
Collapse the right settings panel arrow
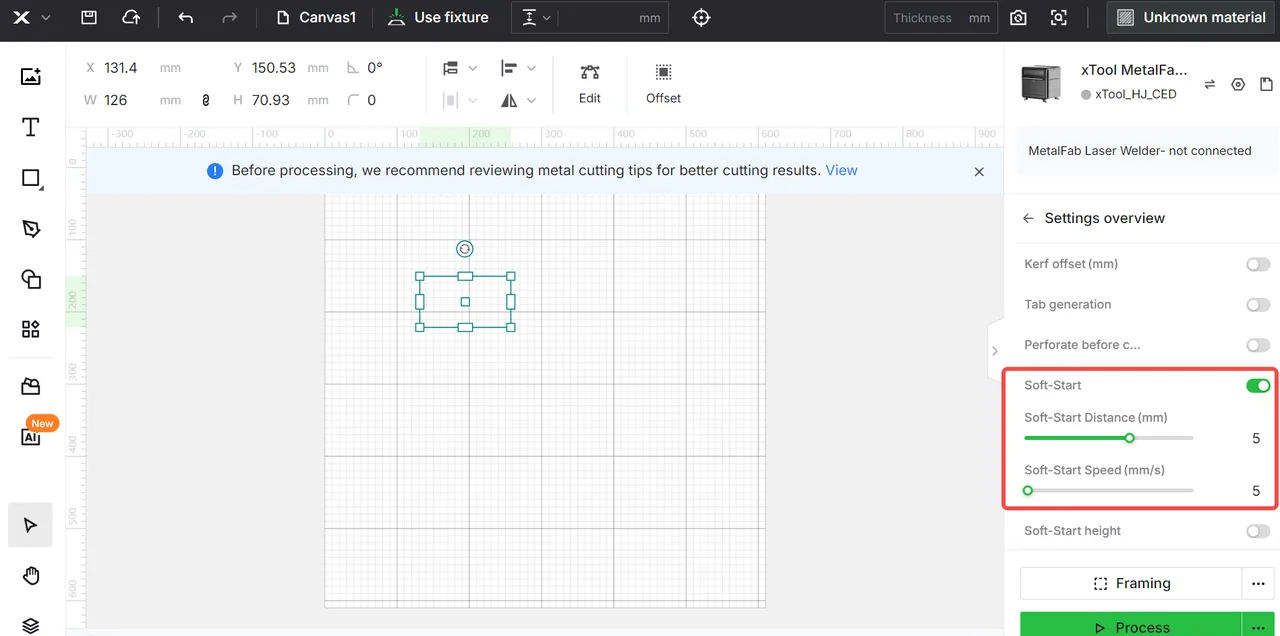[994, 351]
